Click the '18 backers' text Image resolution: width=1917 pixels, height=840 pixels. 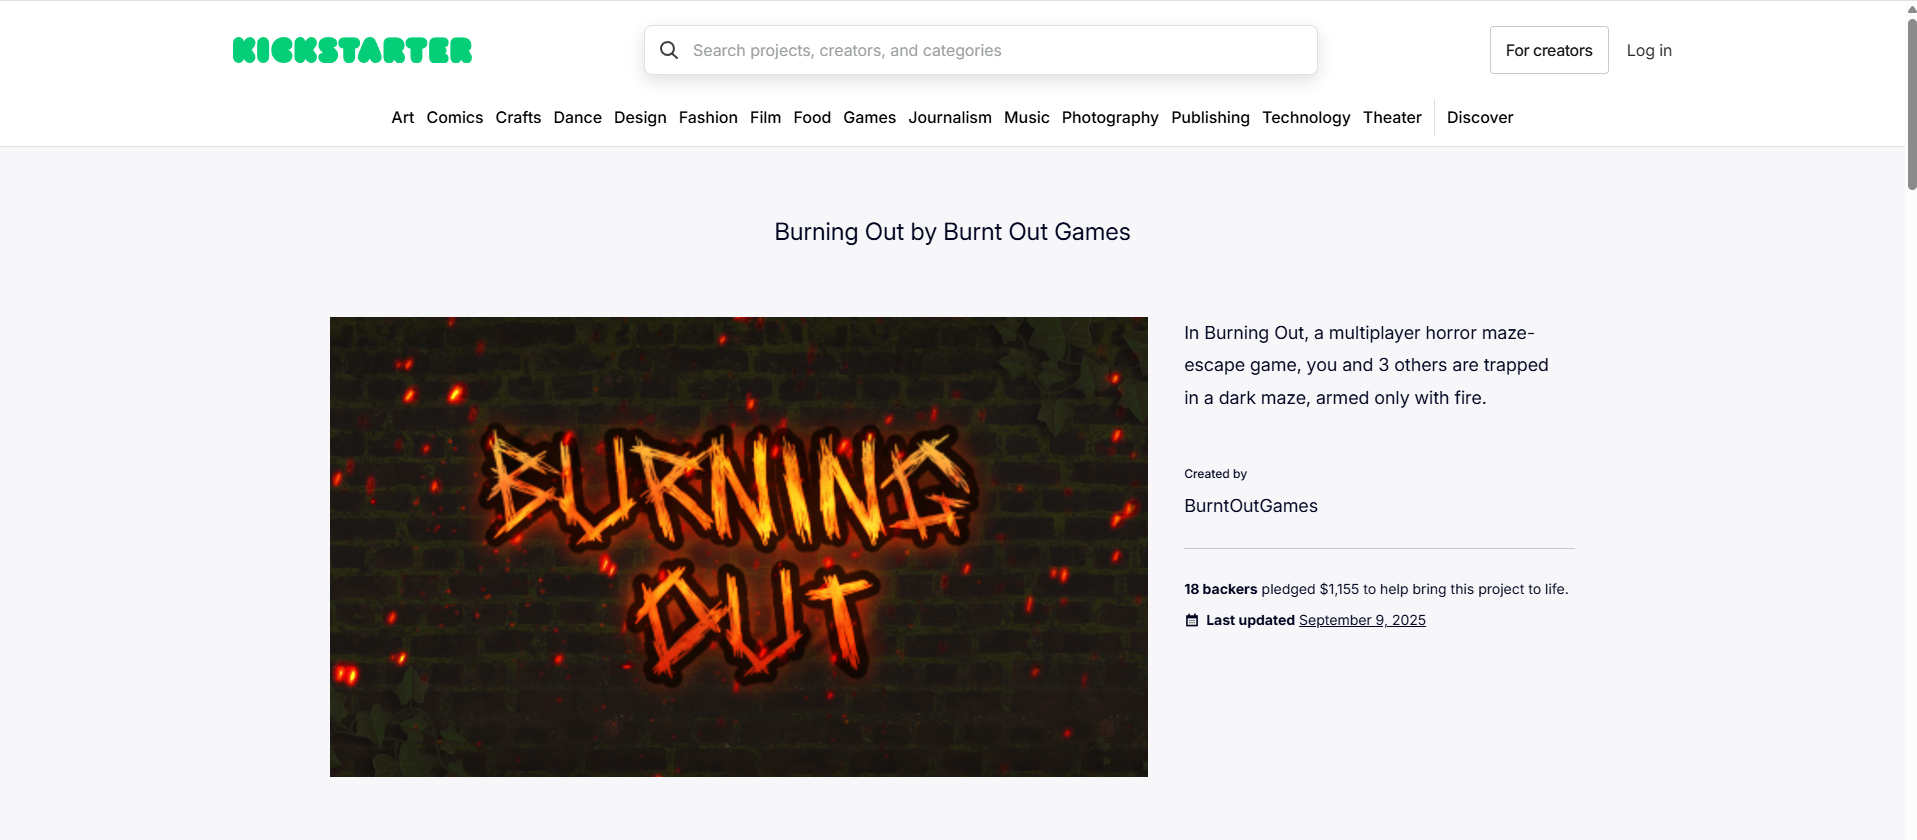tap(1221, 589)
